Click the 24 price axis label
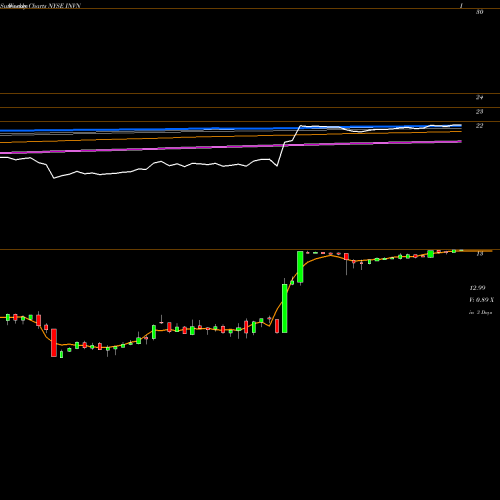Viewport: 500px width, 500px height. pos(479,98)
